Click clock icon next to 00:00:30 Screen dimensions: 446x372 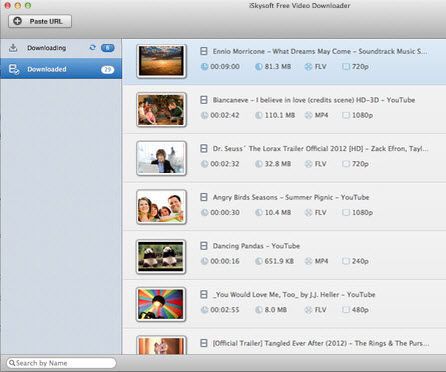click(204, 213)
